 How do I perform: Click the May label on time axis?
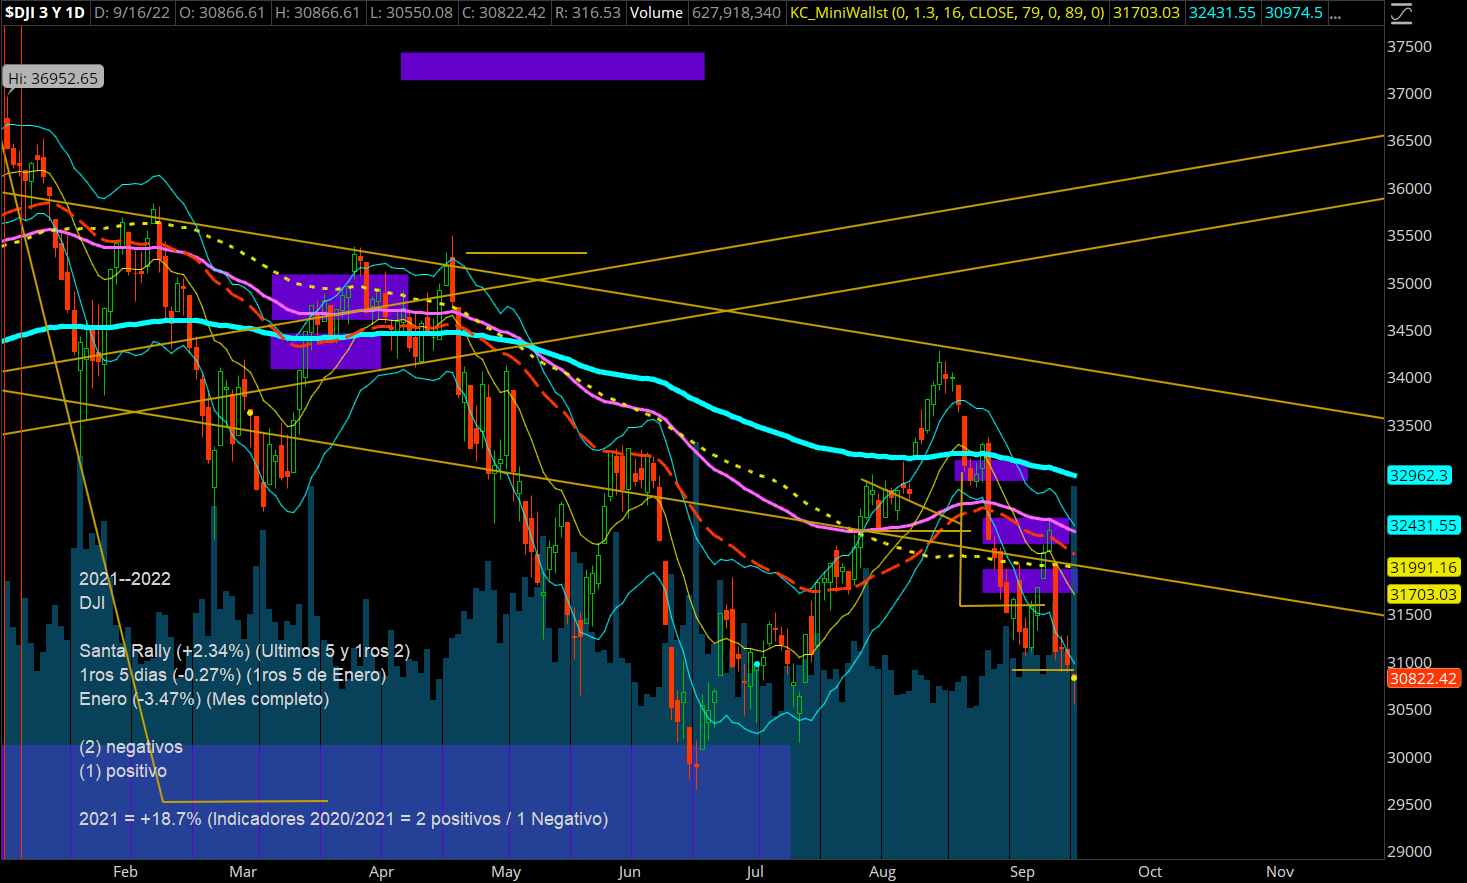pos(506,872)
